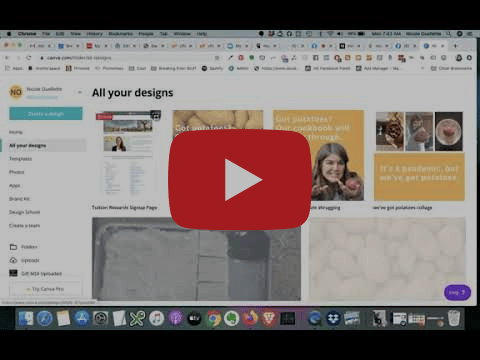Open the Trash in the dock
The height and width of the screenshot is (360, 480).
coord(454,318)
